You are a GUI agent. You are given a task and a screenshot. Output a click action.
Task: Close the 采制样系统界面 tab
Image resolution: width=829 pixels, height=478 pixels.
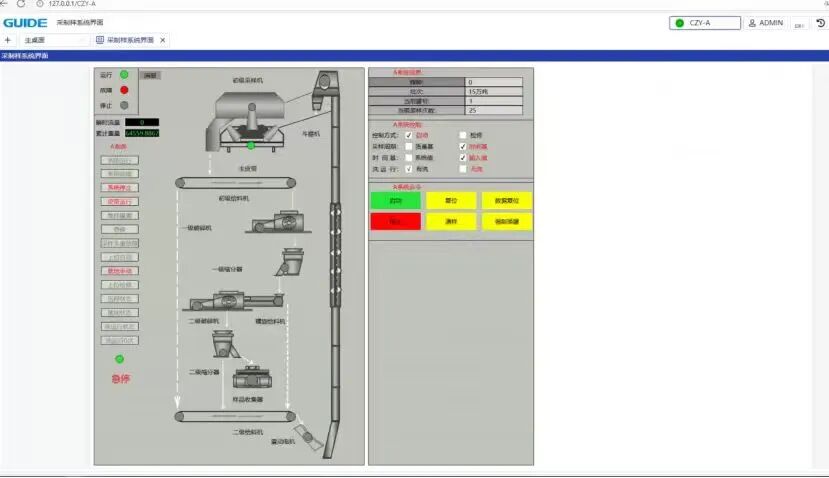(x=163, y=40)
